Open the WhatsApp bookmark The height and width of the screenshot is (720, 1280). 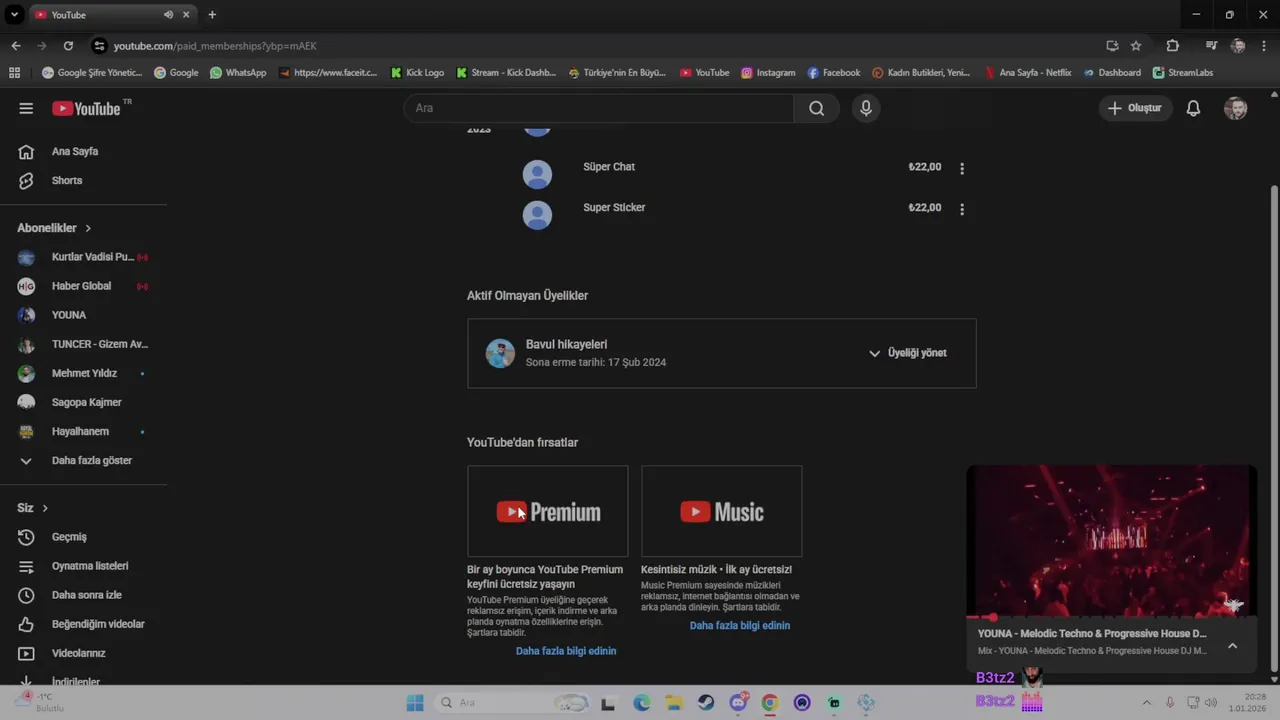(x=238, y=73)
